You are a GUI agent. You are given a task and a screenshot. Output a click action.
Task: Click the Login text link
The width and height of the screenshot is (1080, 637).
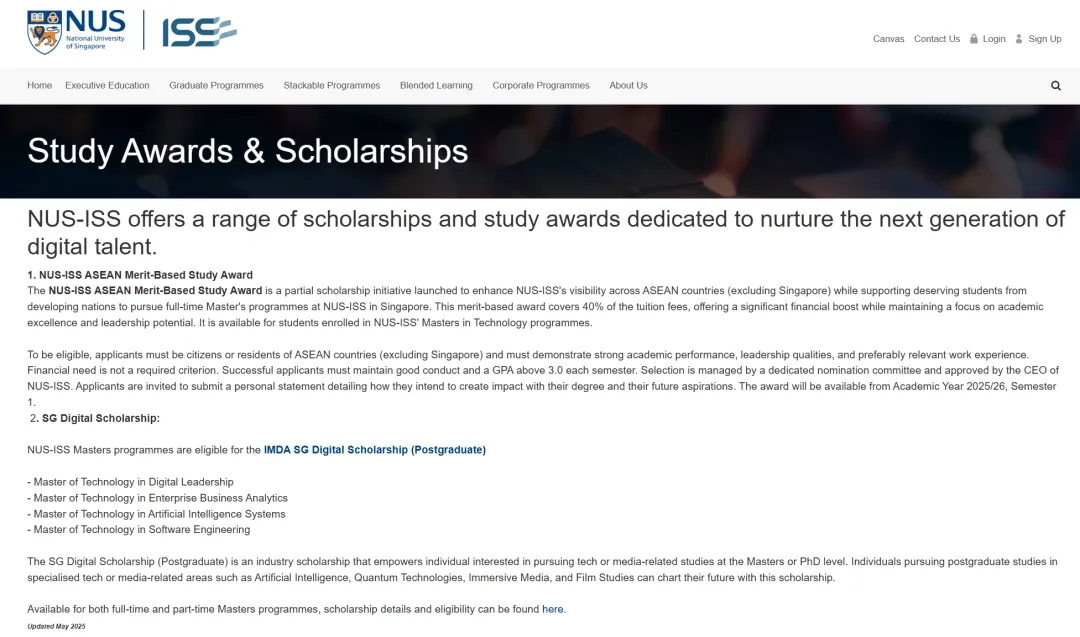[x=994, y=39]
